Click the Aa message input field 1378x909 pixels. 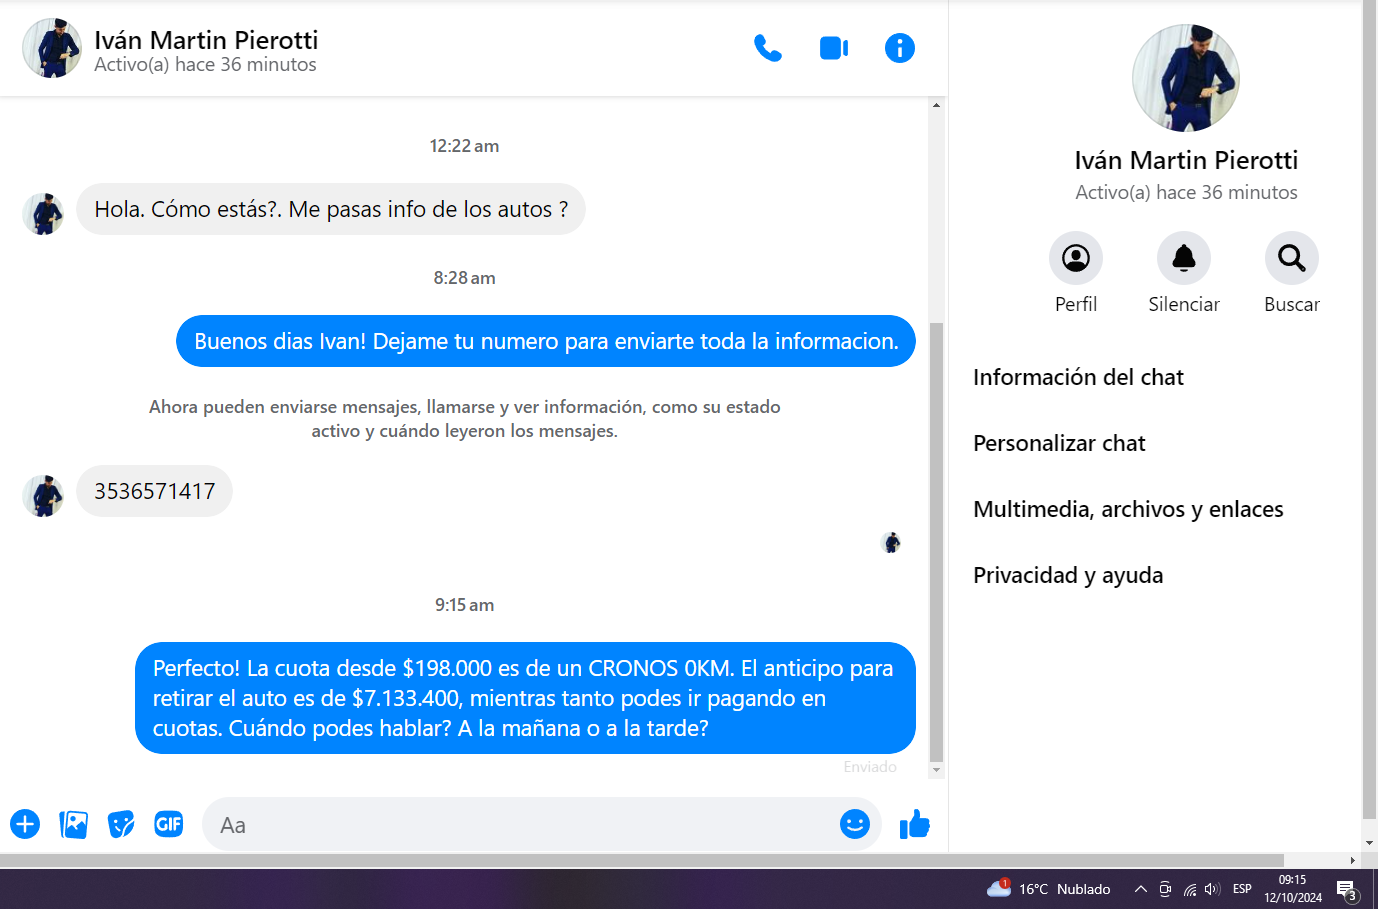point(520,825)
